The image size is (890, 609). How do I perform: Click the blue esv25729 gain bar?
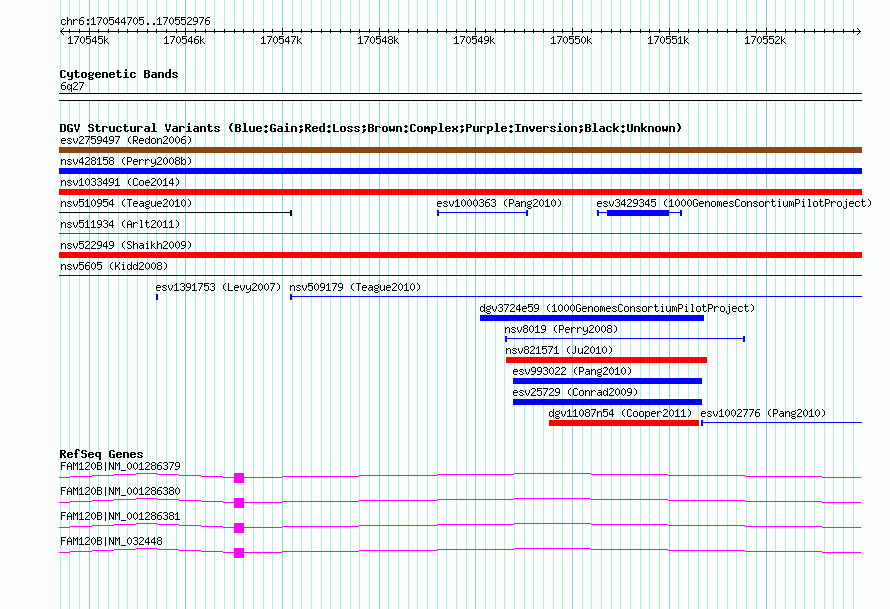coord(607,402)
